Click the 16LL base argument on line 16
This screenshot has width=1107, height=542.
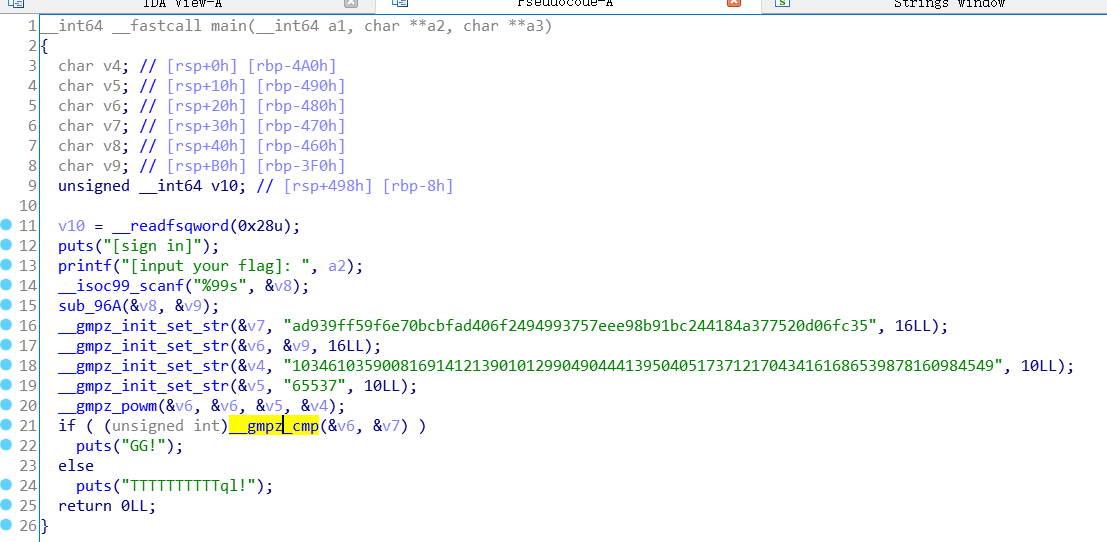tap(913, 326)
